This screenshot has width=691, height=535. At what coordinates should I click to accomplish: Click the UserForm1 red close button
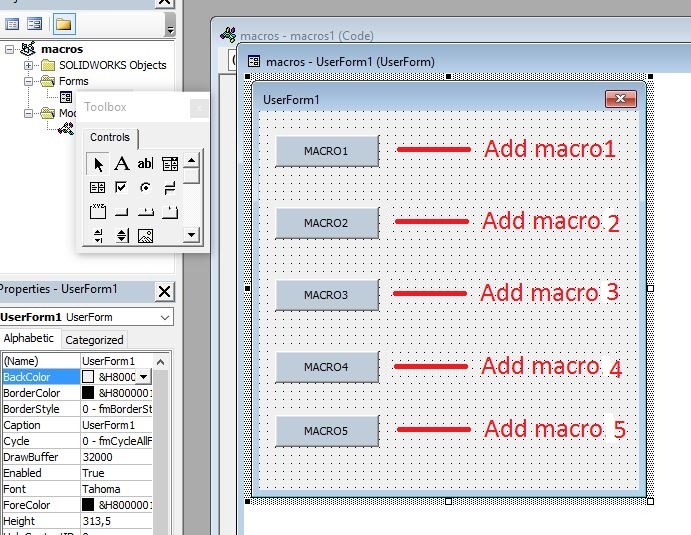click(x=620, y=99)
